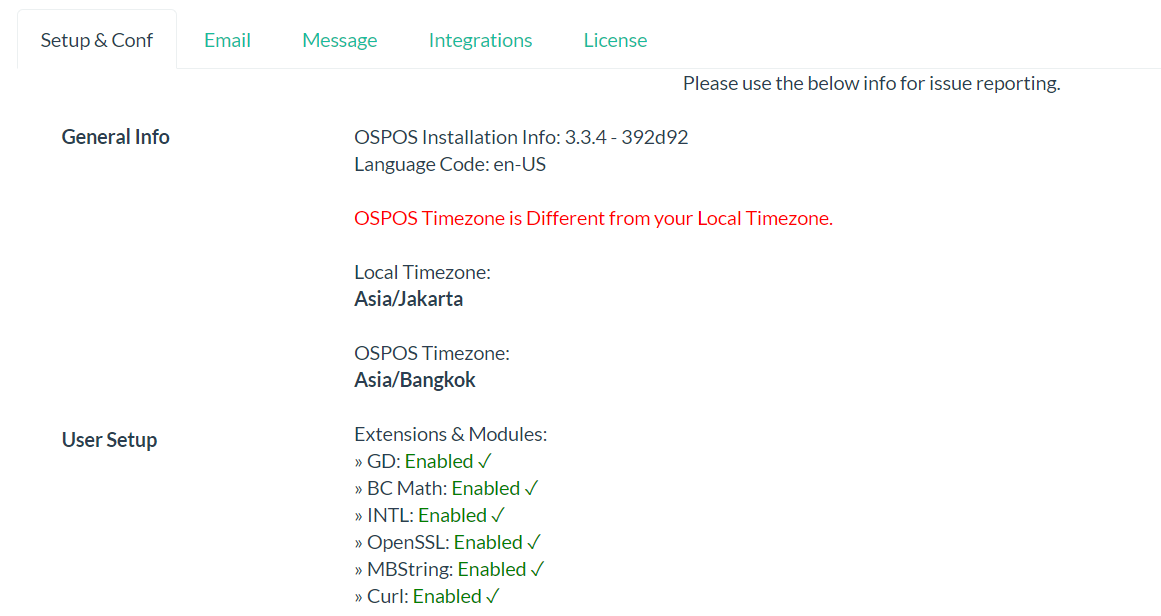
Task: Click the Asia/Bangkok OSPOS timezone value
Action: [414, 379]
